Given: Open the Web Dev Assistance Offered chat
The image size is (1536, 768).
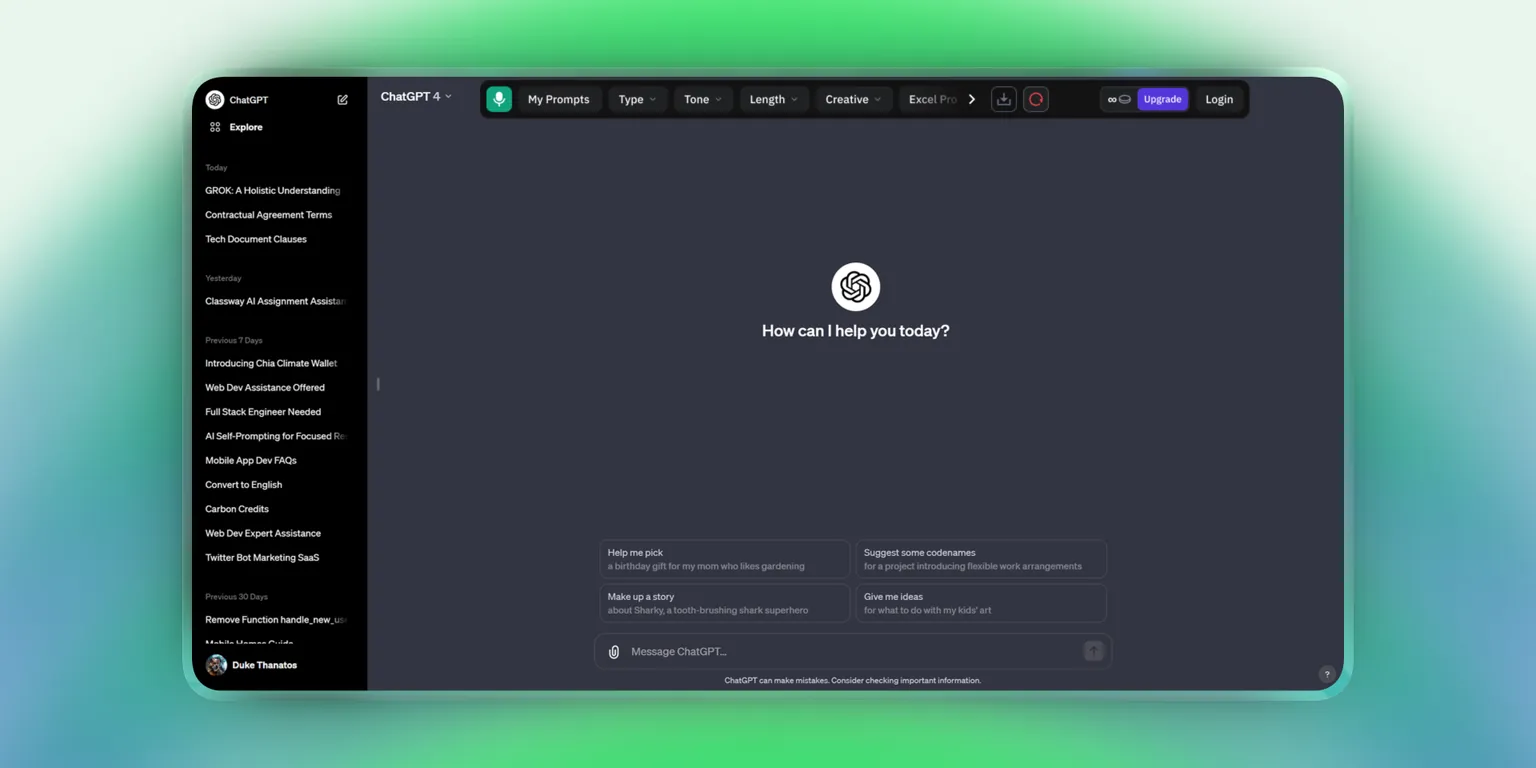Looking at the screenshot, I should (265, 388).
